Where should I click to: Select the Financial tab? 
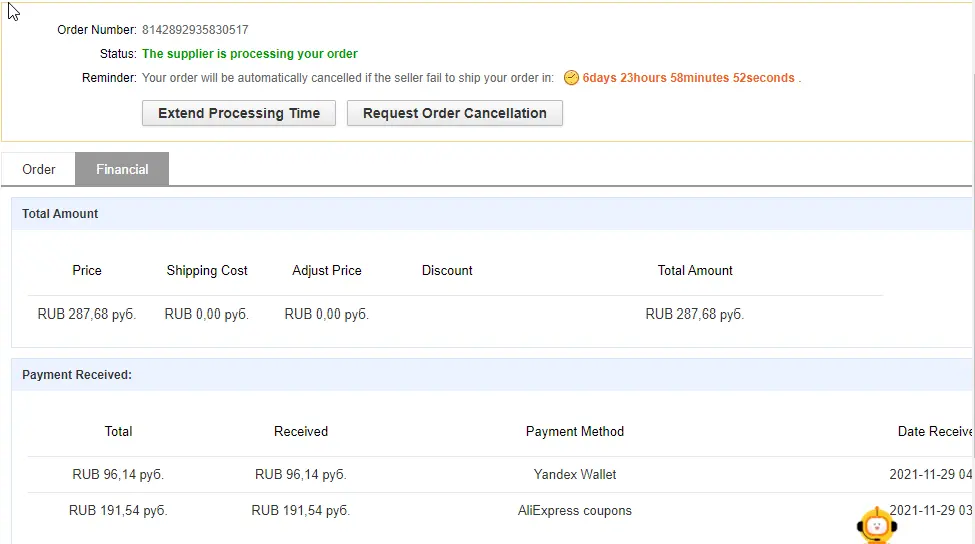(122, 169)
